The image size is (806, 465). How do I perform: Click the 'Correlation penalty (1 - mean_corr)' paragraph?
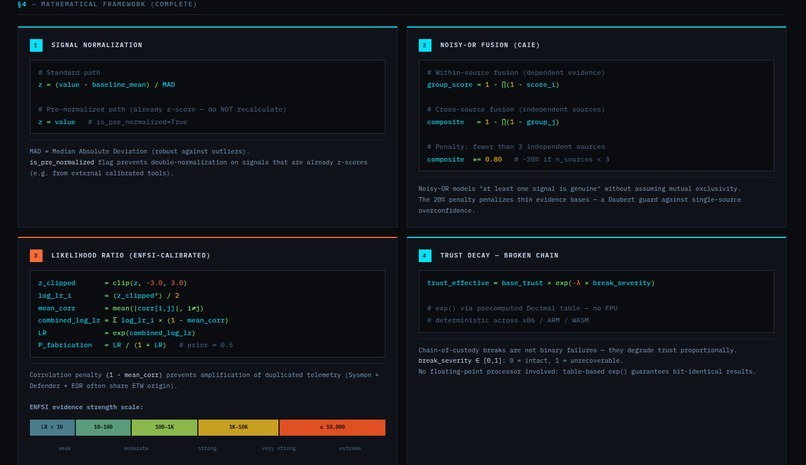click(x=204, y=381)
